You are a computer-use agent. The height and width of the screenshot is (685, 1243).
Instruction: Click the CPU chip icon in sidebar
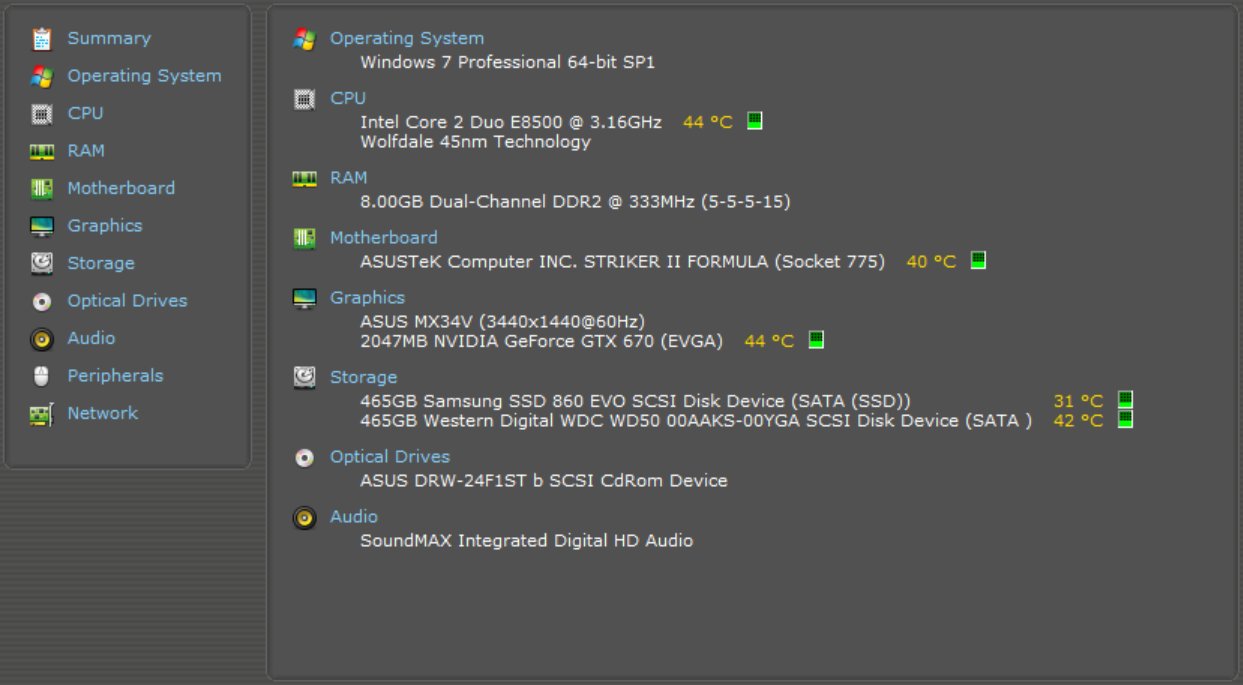coord(41,114)
